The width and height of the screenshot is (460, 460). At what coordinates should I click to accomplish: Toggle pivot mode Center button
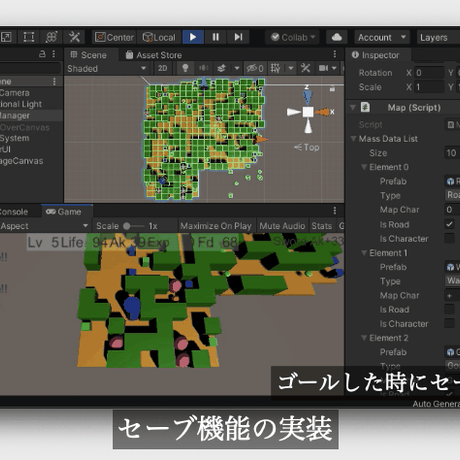click(114, 37)
